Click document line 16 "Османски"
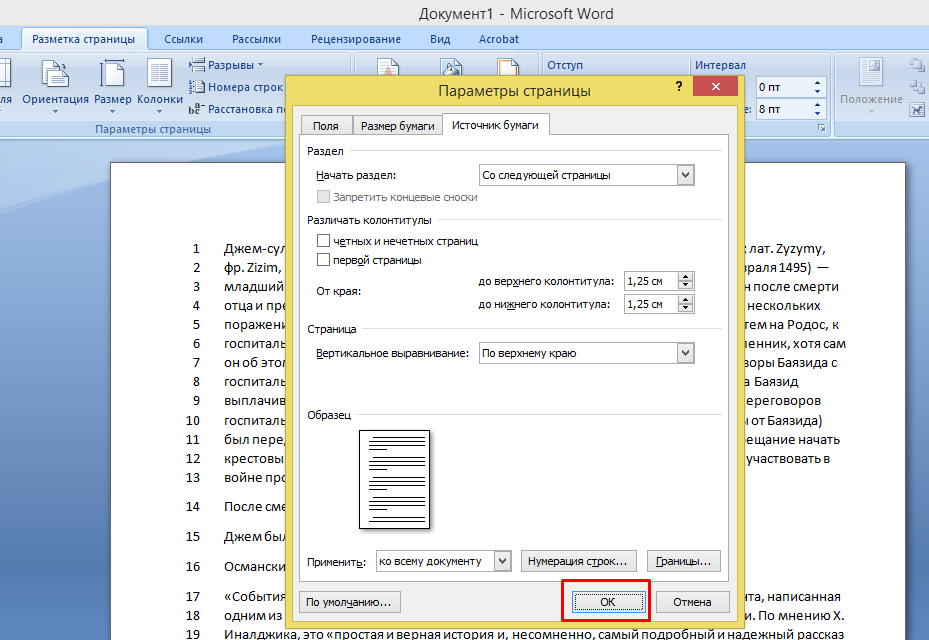 (x=255, y=567)
